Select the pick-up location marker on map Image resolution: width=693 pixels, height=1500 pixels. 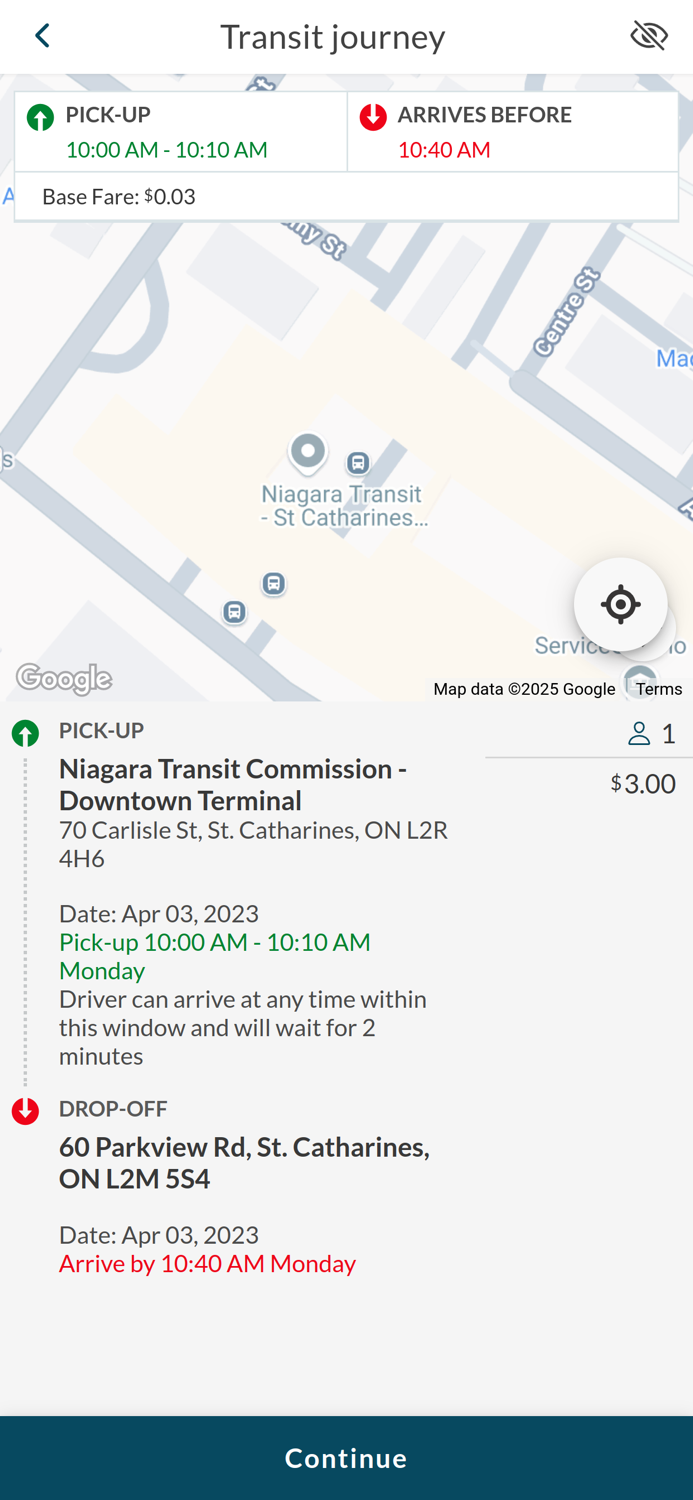point(307,451)
